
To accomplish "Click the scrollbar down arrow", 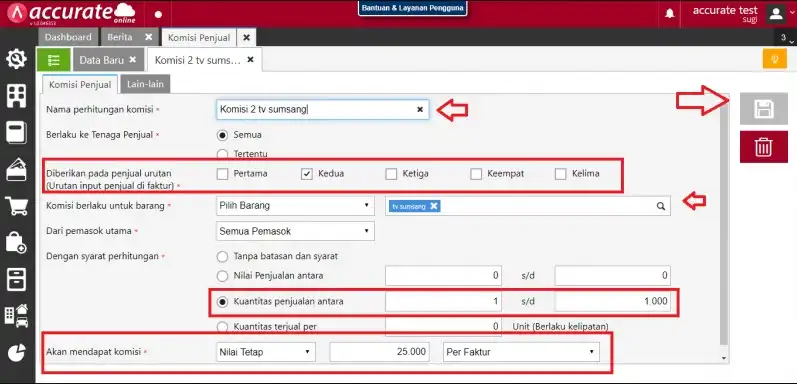I will (724, 359).
